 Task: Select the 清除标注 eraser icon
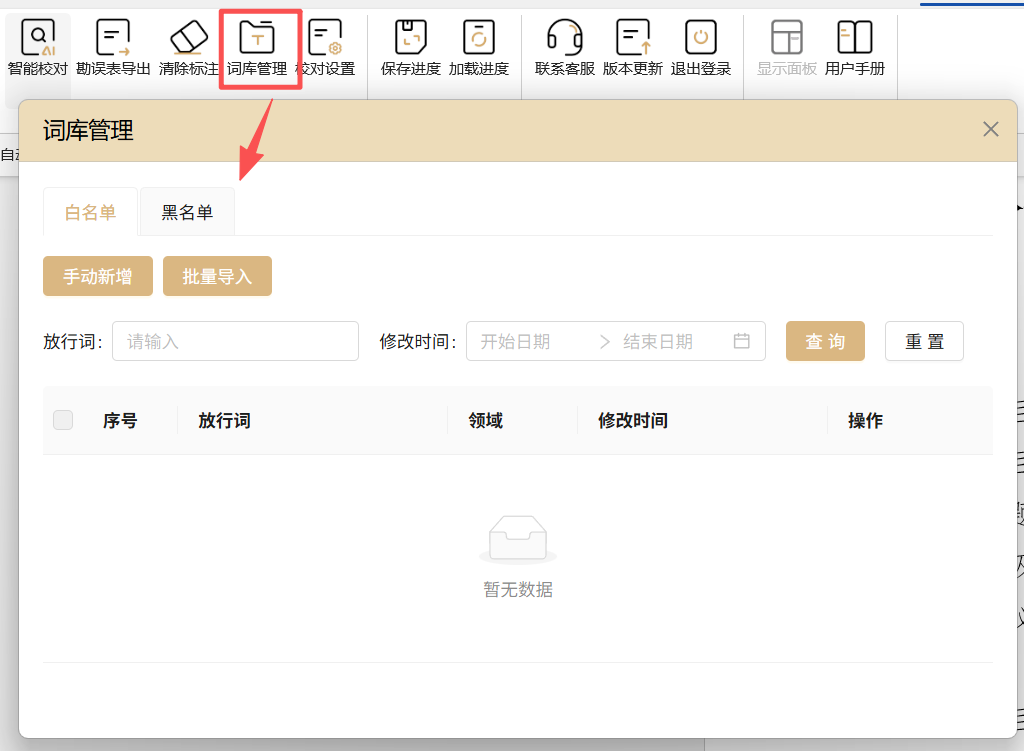pyautogui.click(x=188, y=40)
